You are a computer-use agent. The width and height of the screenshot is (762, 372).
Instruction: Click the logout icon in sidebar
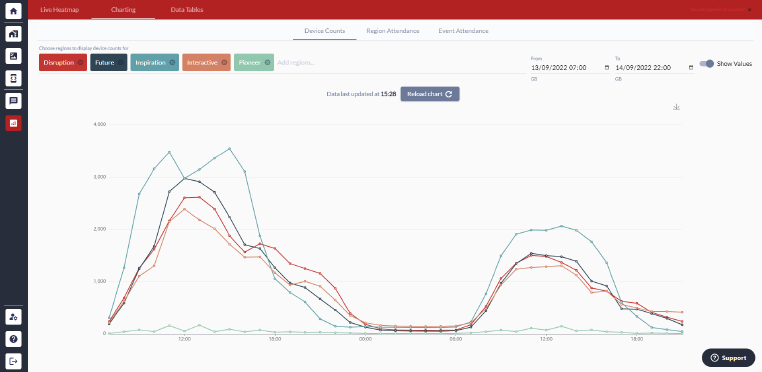(14, 361)
